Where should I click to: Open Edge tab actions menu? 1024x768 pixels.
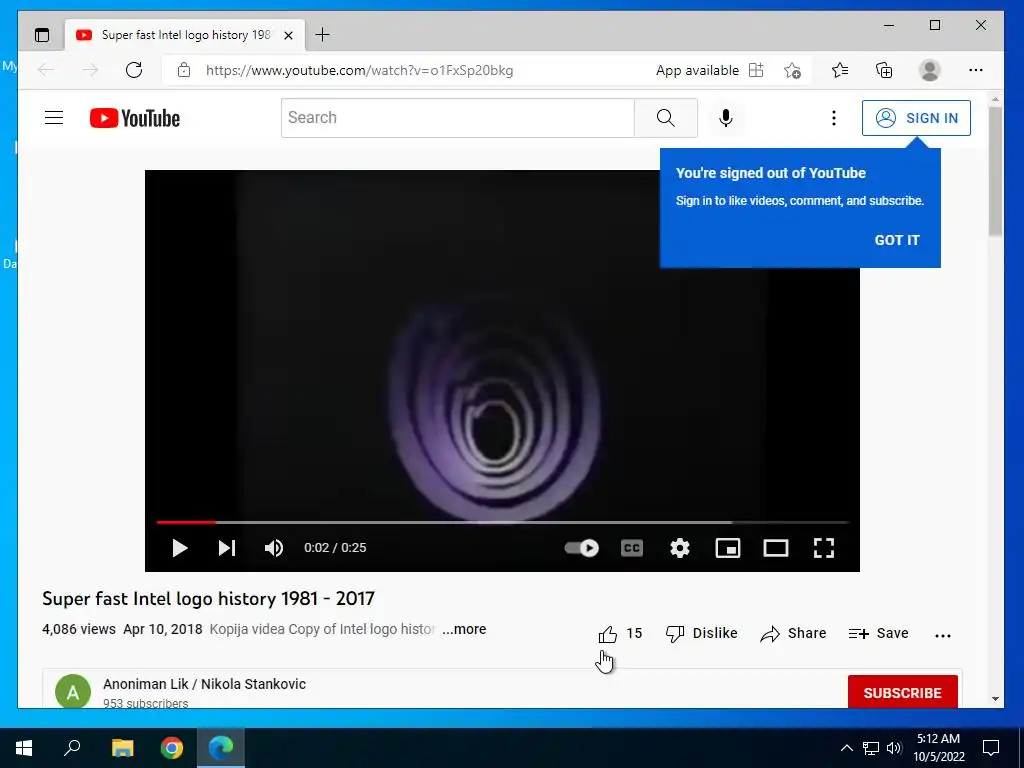42,35
